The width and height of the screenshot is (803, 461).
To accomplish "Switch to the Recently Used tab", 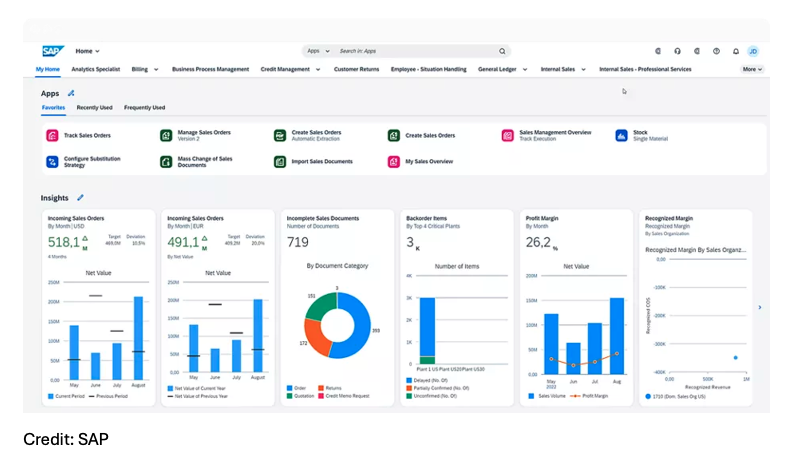I will [94, 107].
